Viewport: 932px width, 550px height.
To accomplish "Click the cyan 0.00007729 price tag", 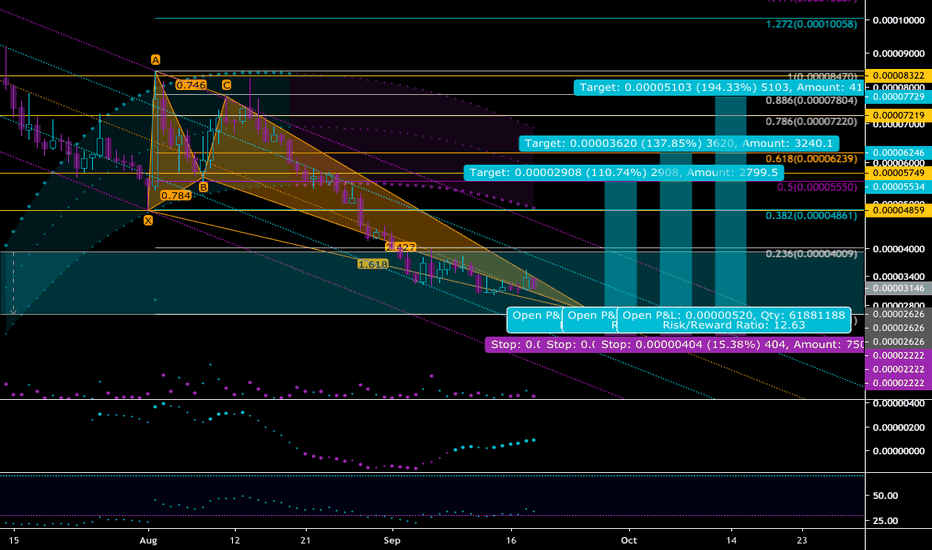I will click(899, 96).
